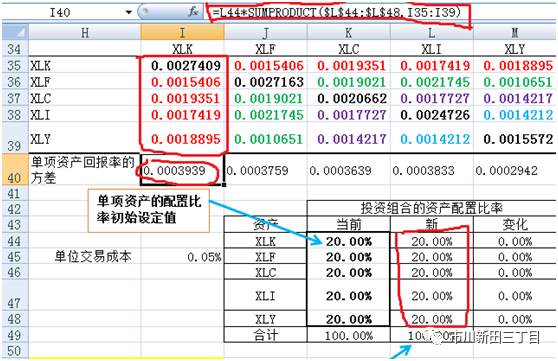The width and height of the screenshot is (558, 361).
Task: Select row 35 header
Action: click(15, 66)
